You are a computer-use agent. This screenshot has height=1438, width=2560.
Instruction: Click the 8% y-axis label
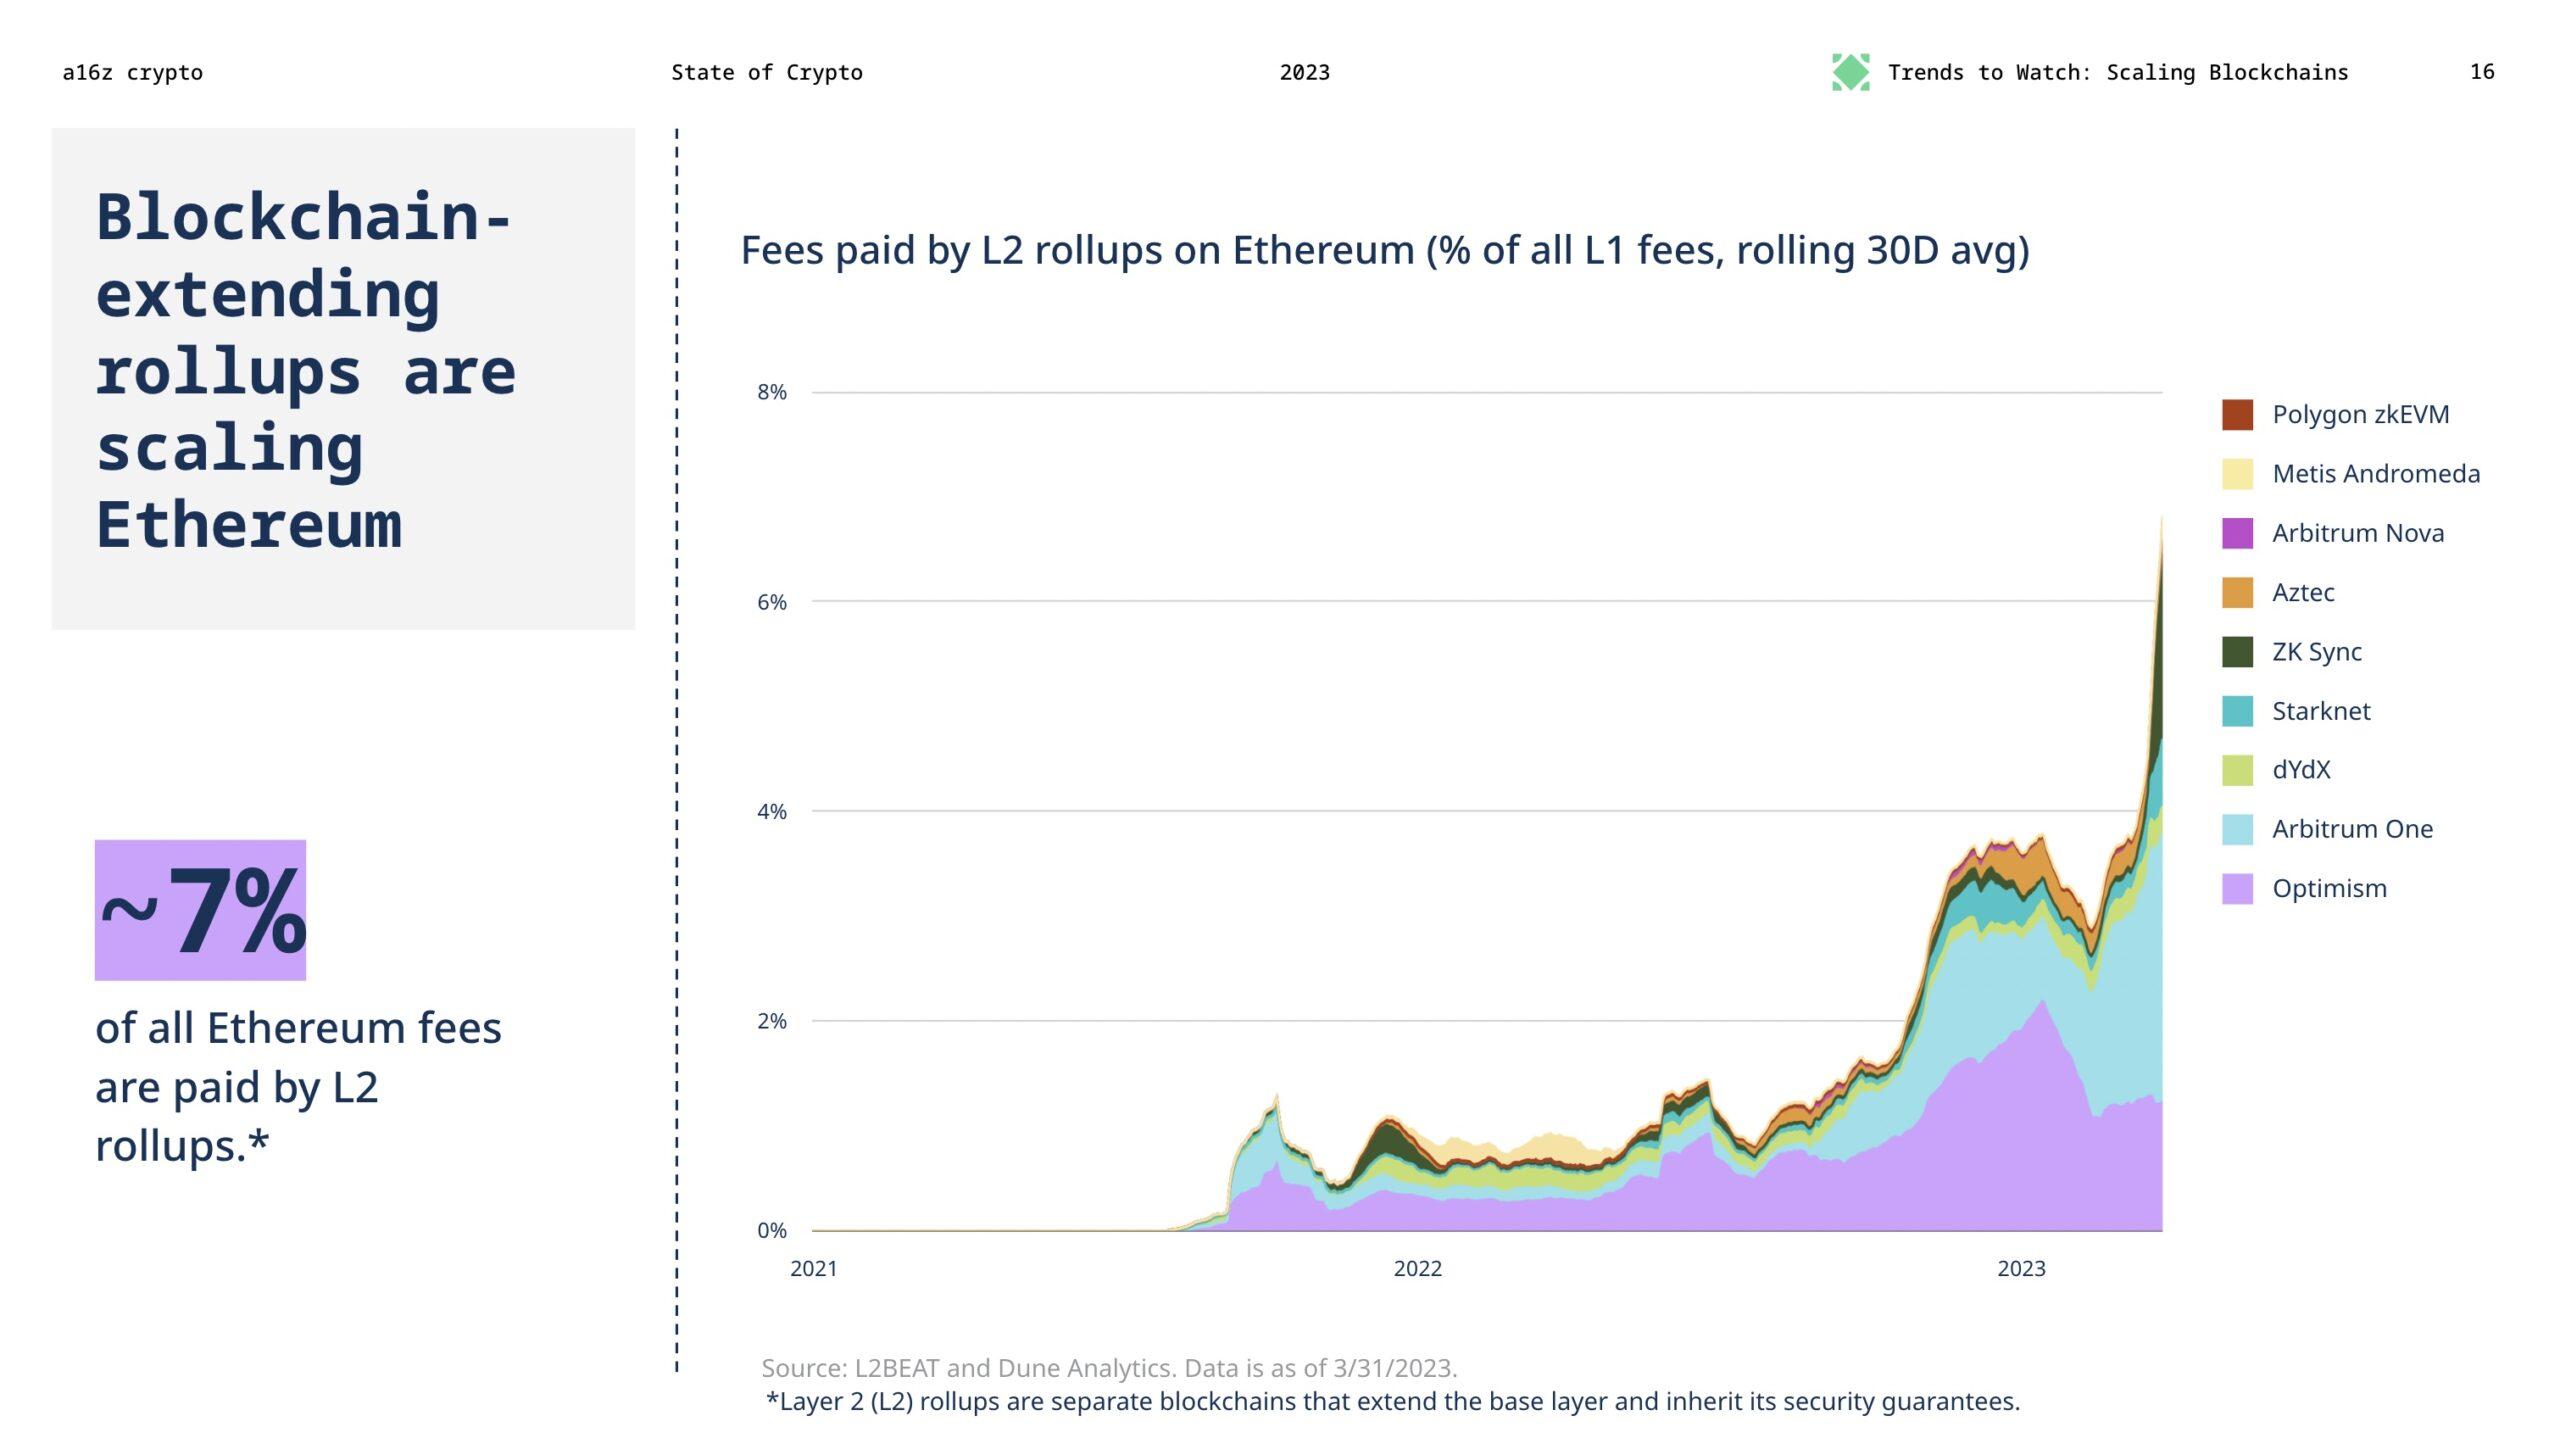pos(771,392)
